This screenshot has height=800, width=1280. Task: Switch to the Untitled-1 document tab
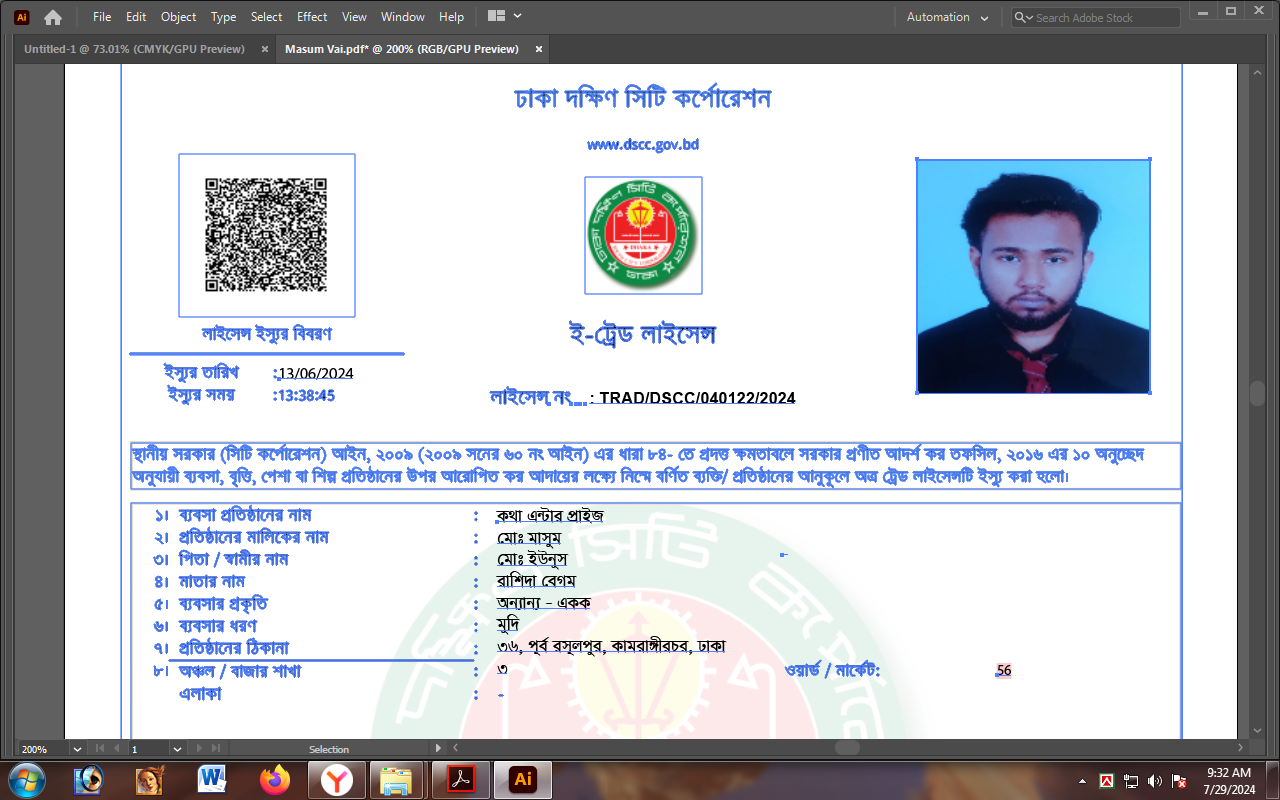tap(134, 49)
